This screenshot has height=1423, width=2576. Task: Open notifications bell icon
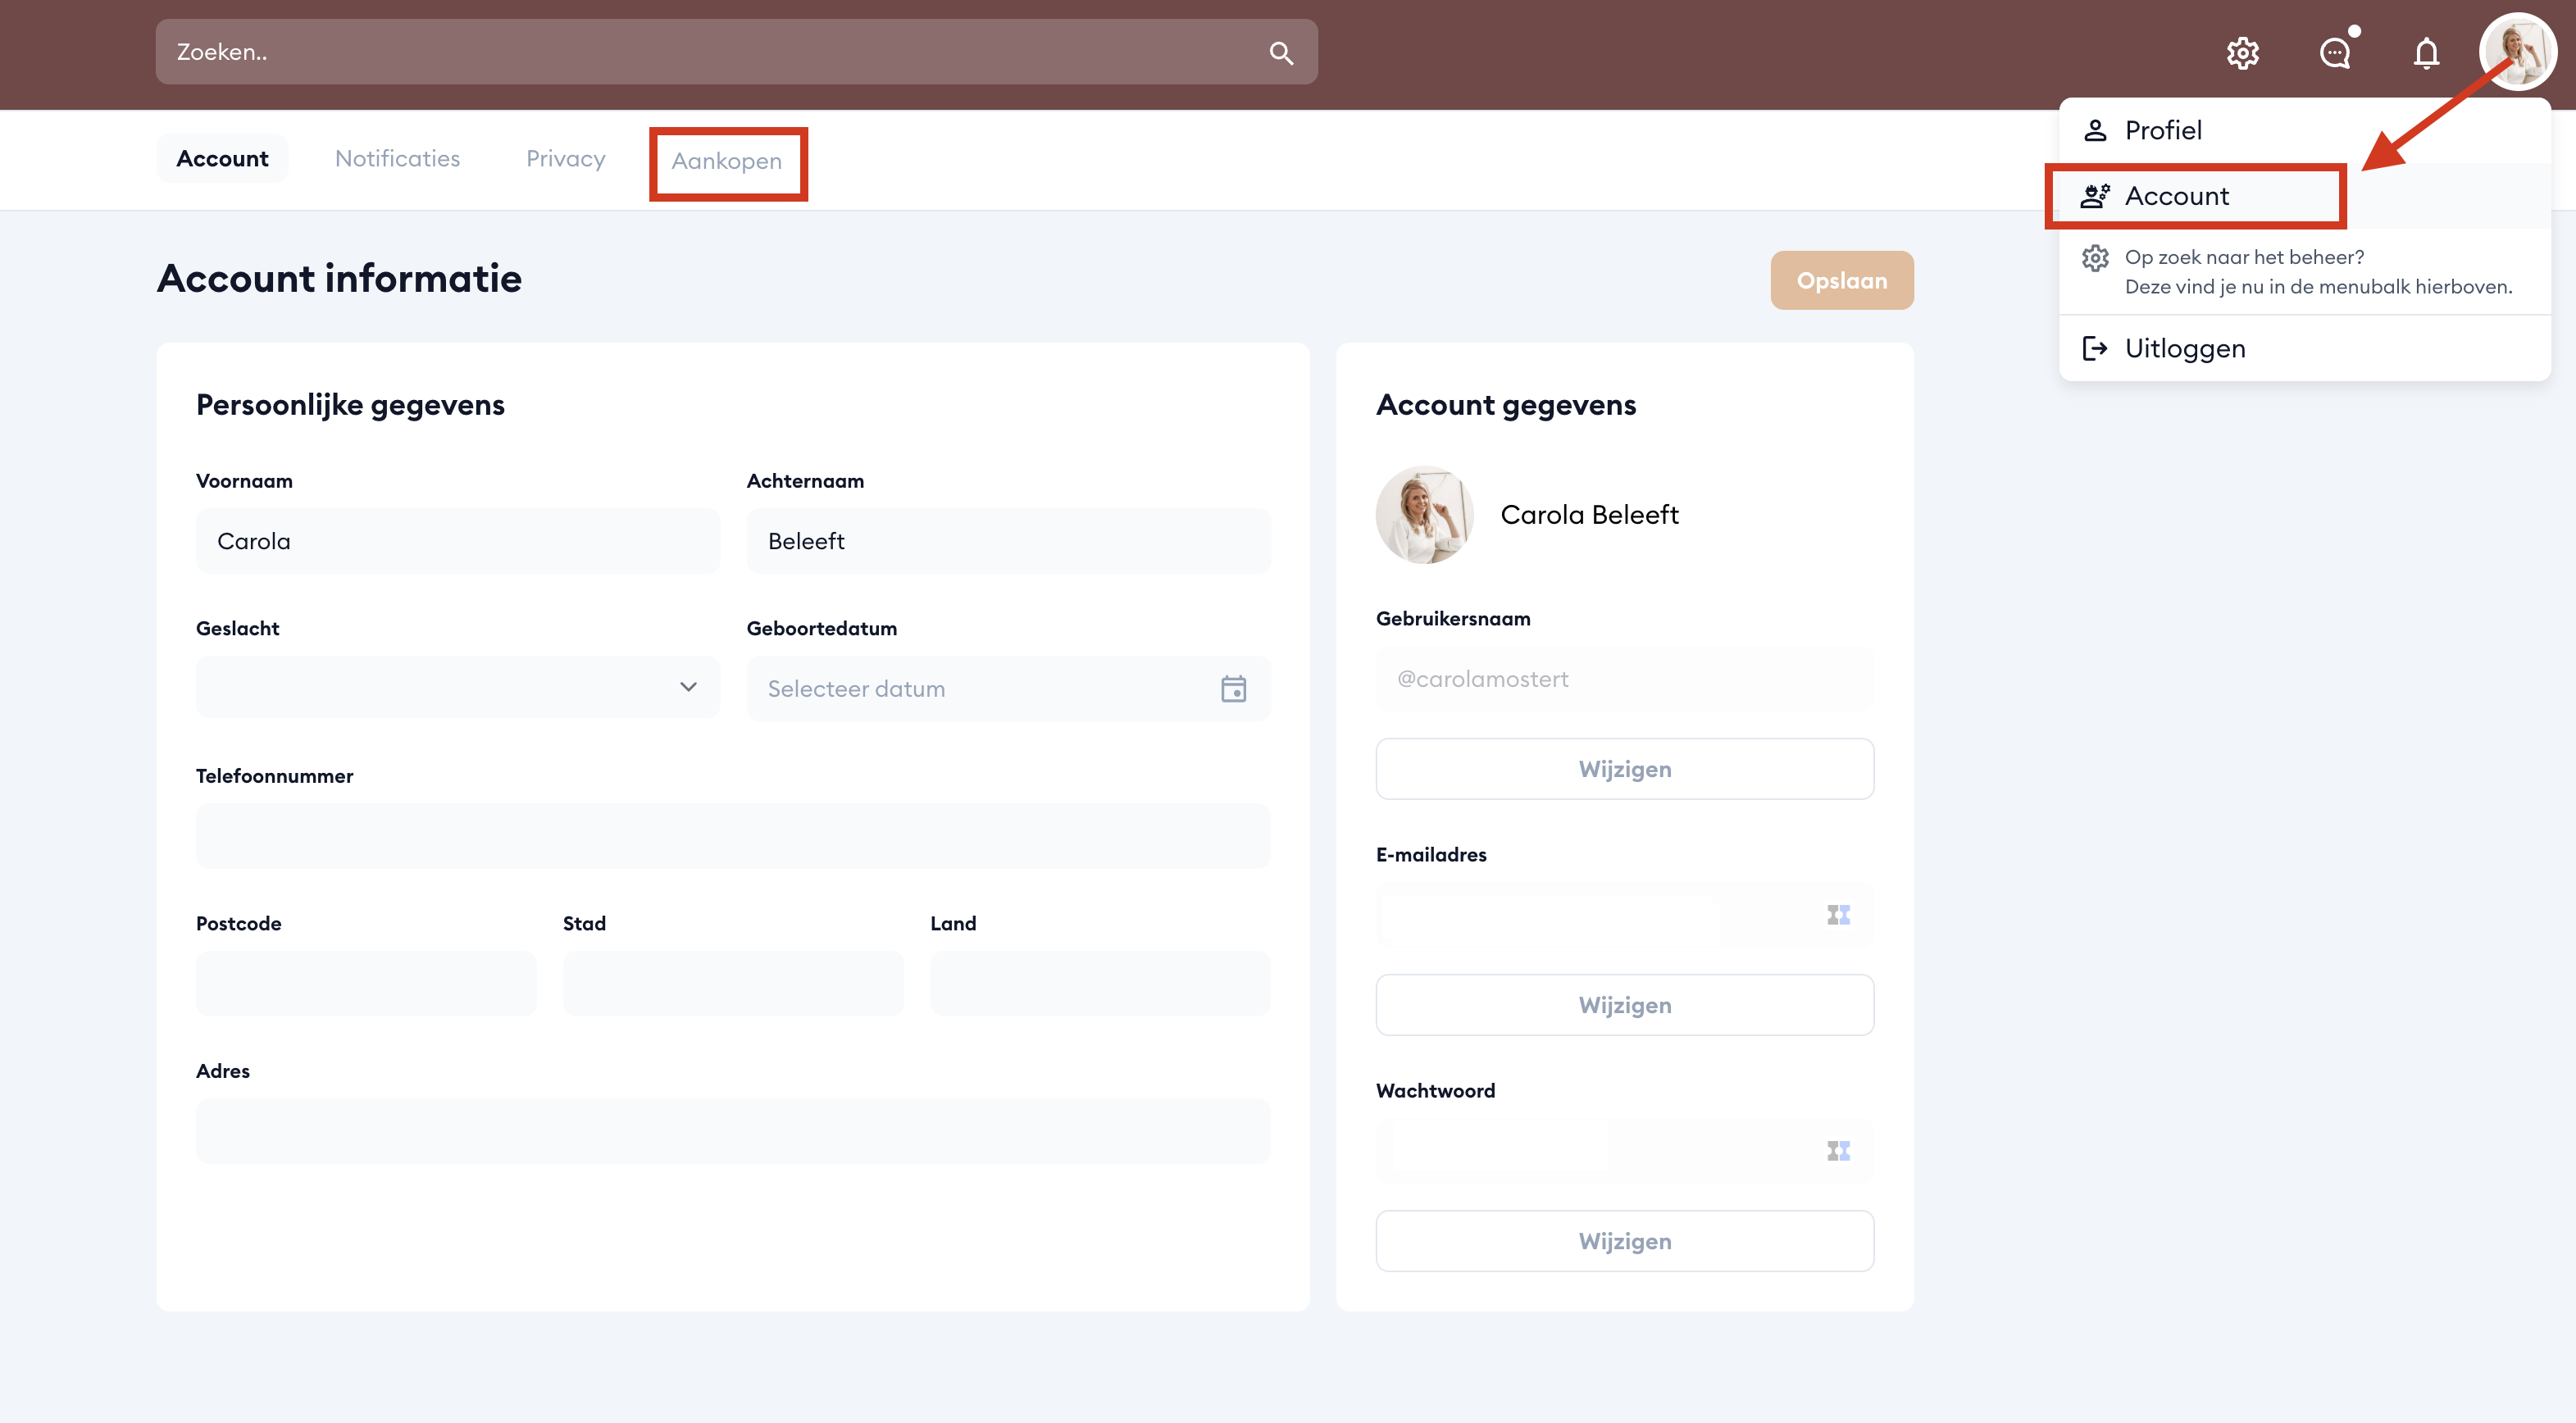tap(2426, 53)
